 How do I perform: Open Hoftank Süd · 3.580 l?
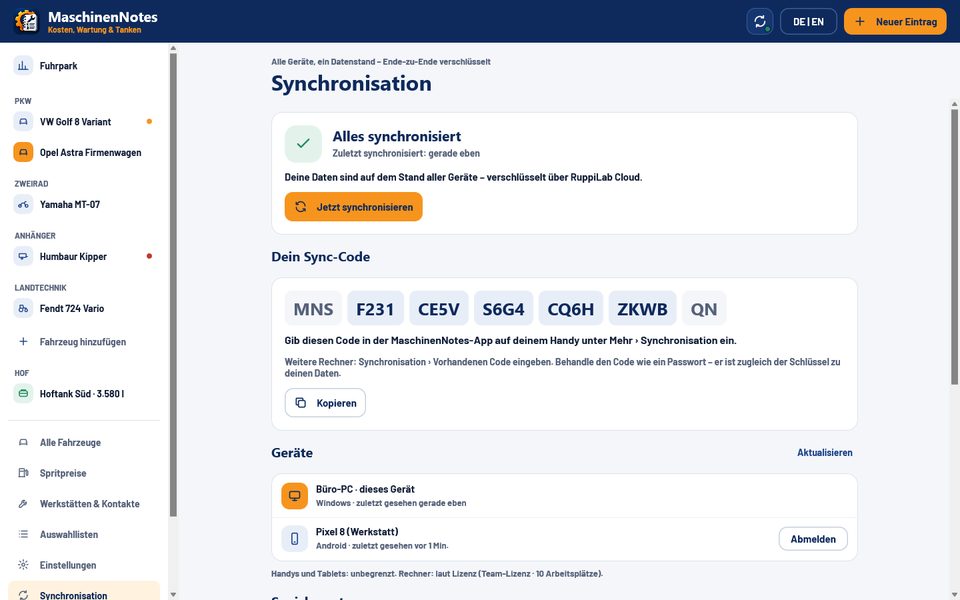coord(84,394)
